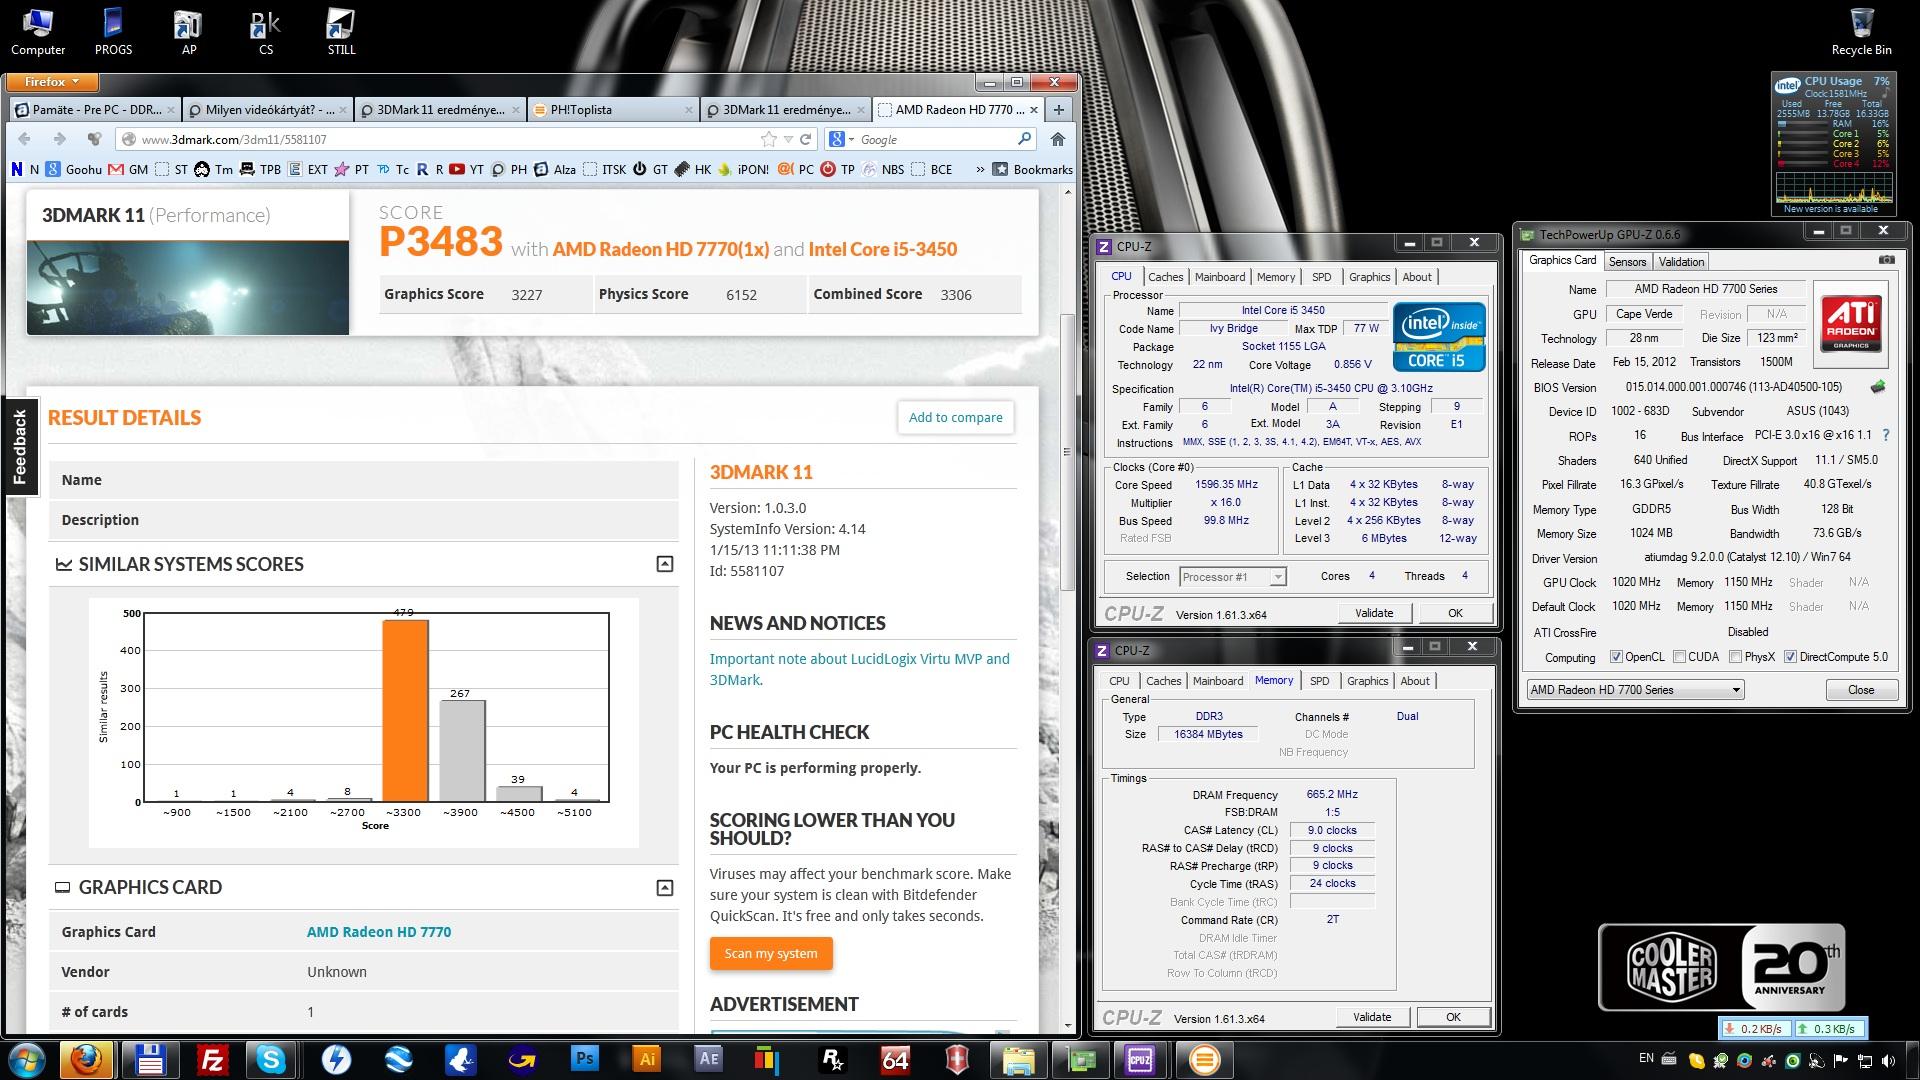1920x1080 pixels.
Task: Click the Close button in GPU-Z
Action: 1861,690
